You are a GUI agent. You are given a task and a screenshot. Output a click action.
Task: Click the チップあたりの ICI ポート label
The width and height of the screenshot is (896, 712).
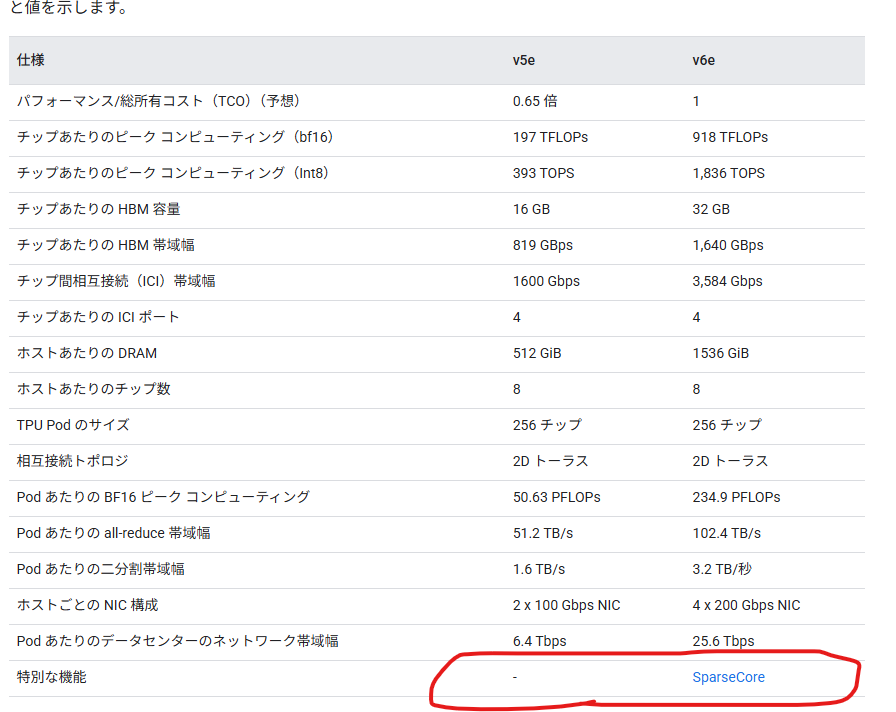coord(98,317)
